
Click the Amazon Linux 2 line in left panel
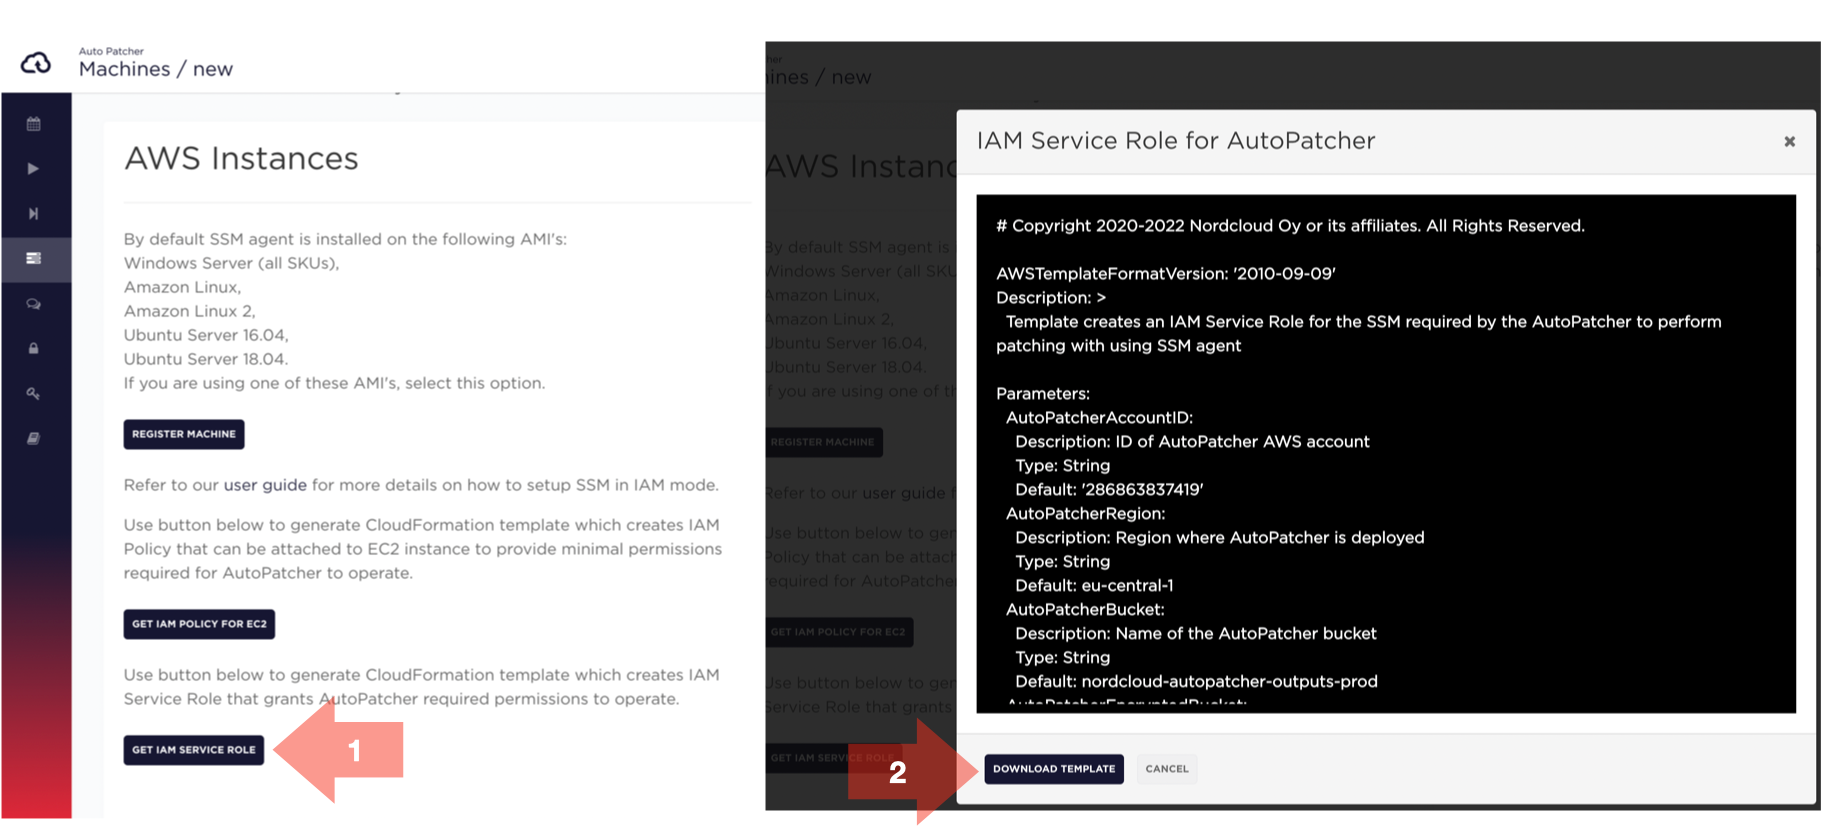click(x=189, y=311)
